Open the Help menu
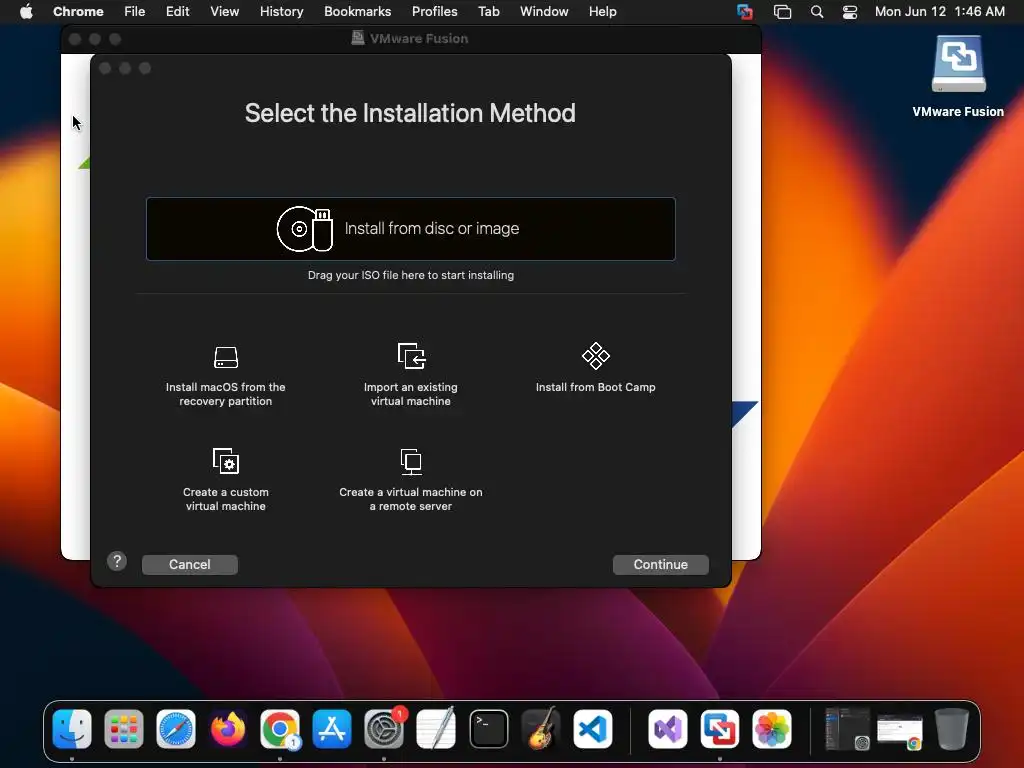1024x768 pixels. click(602, 11)
